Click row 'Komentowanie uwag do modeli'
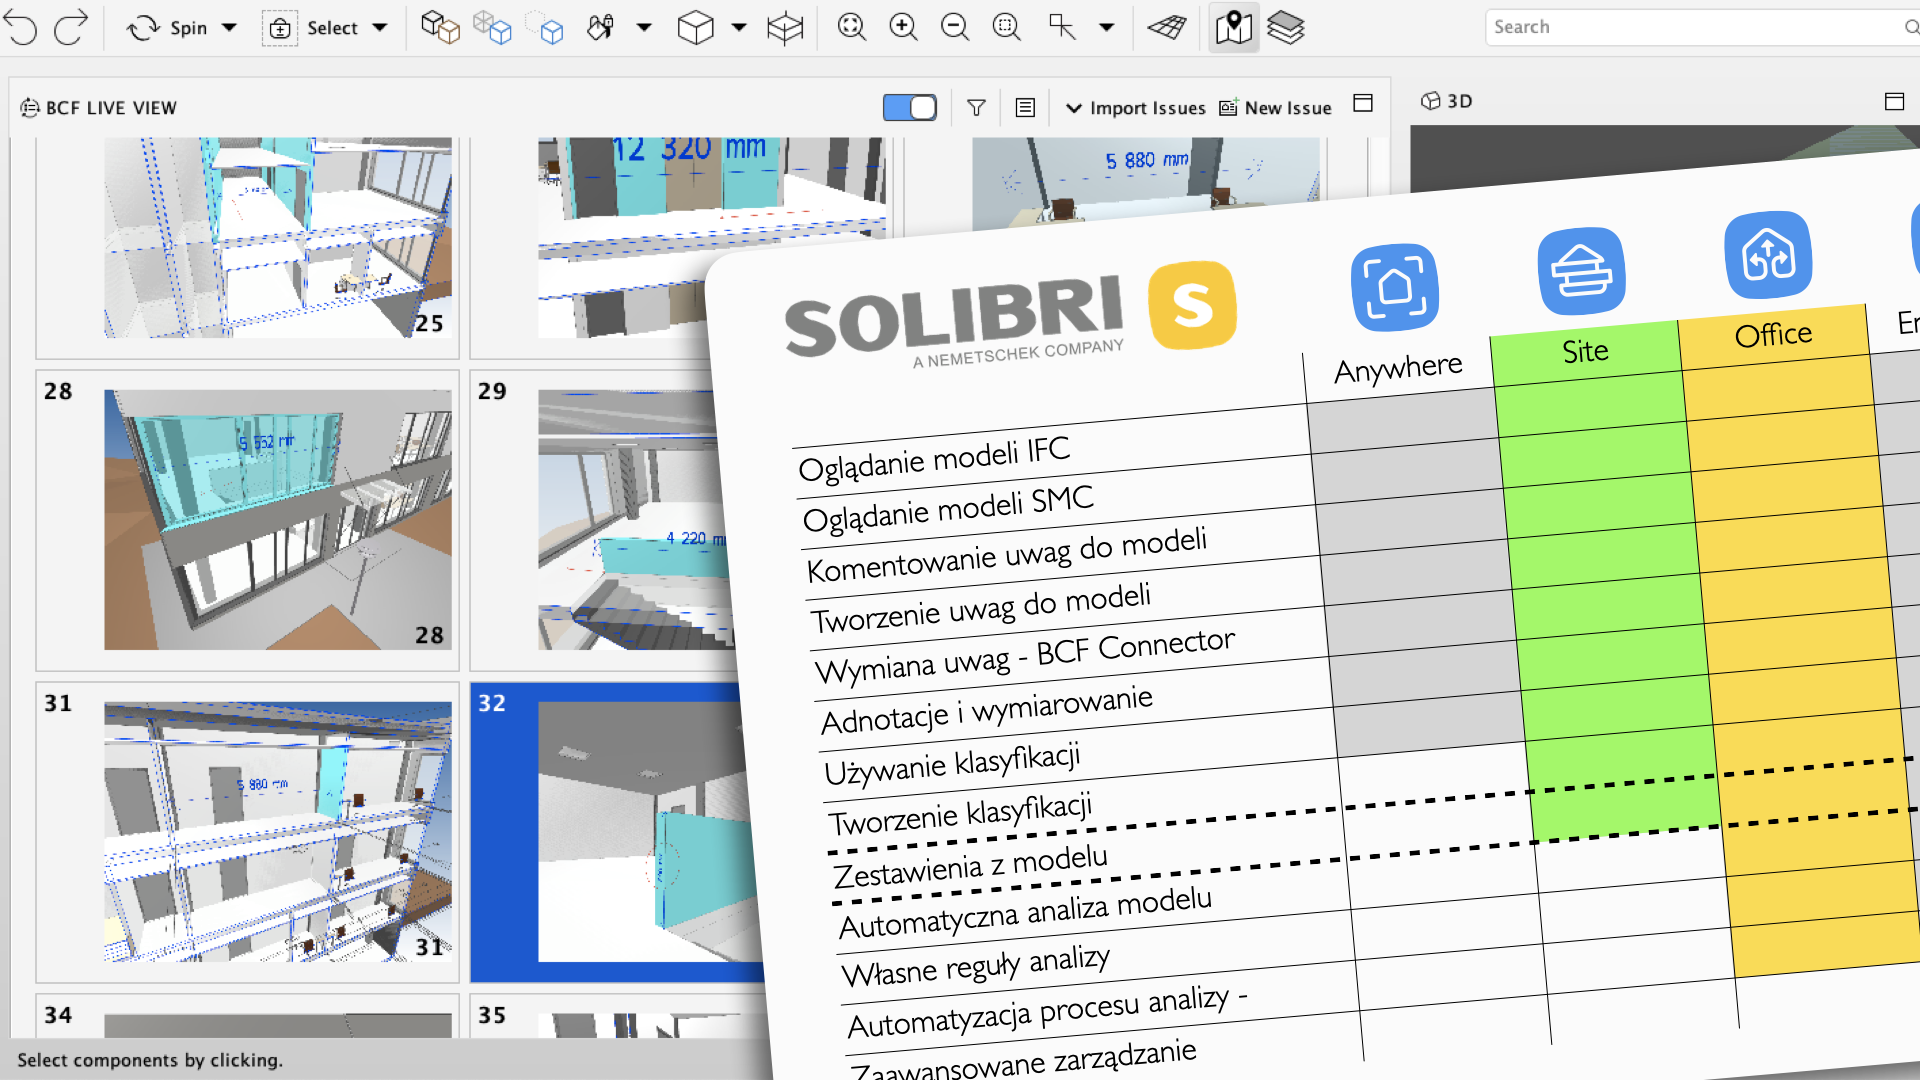This screenshot has height=1080, width=1920. [1007, 555]
